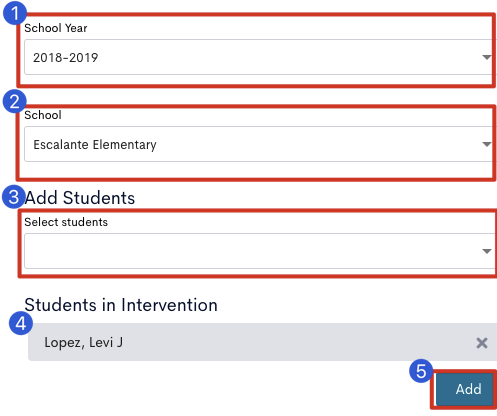Screen dimensions: 497x416
Task: Remove Lopez, Levi J with the X icon
Action: pos(482,343)
